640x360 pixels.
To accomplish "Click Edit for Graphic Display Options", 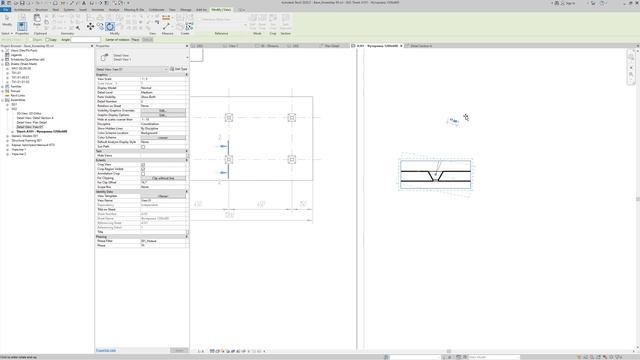I will click(x=163, y=115).
